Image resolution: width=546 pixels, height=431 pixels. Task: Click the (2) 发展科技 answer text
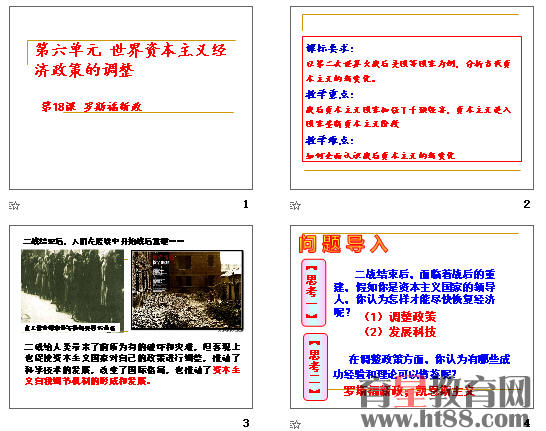399,331
